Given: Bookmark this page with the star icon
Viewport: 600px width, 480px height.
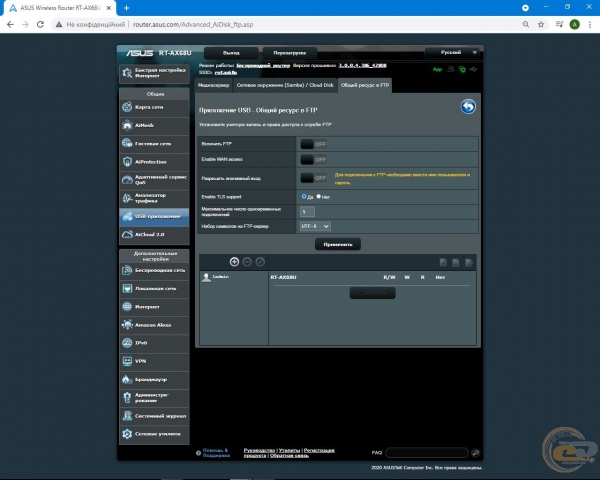Looking at the screenshot, I should tap(541, 24).
